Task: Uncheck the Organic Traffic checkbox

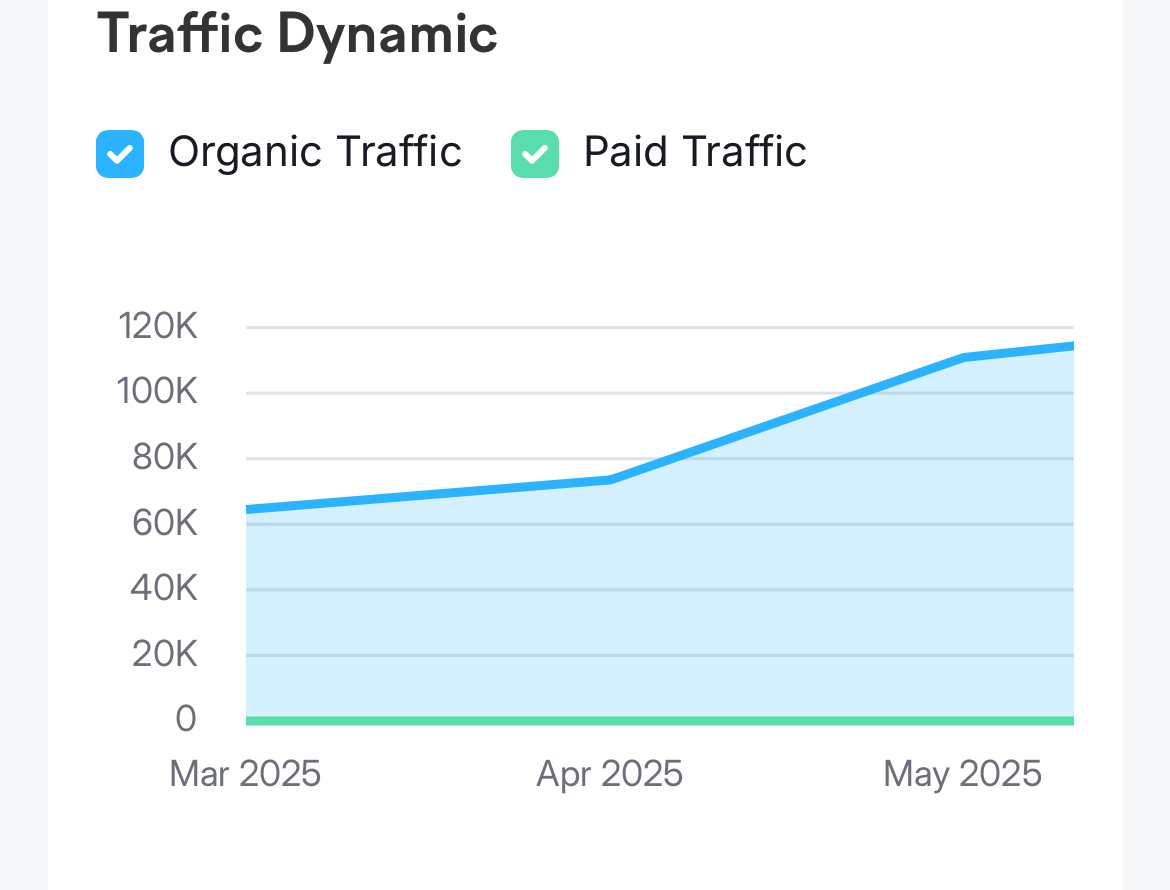Action: [120, 154]
